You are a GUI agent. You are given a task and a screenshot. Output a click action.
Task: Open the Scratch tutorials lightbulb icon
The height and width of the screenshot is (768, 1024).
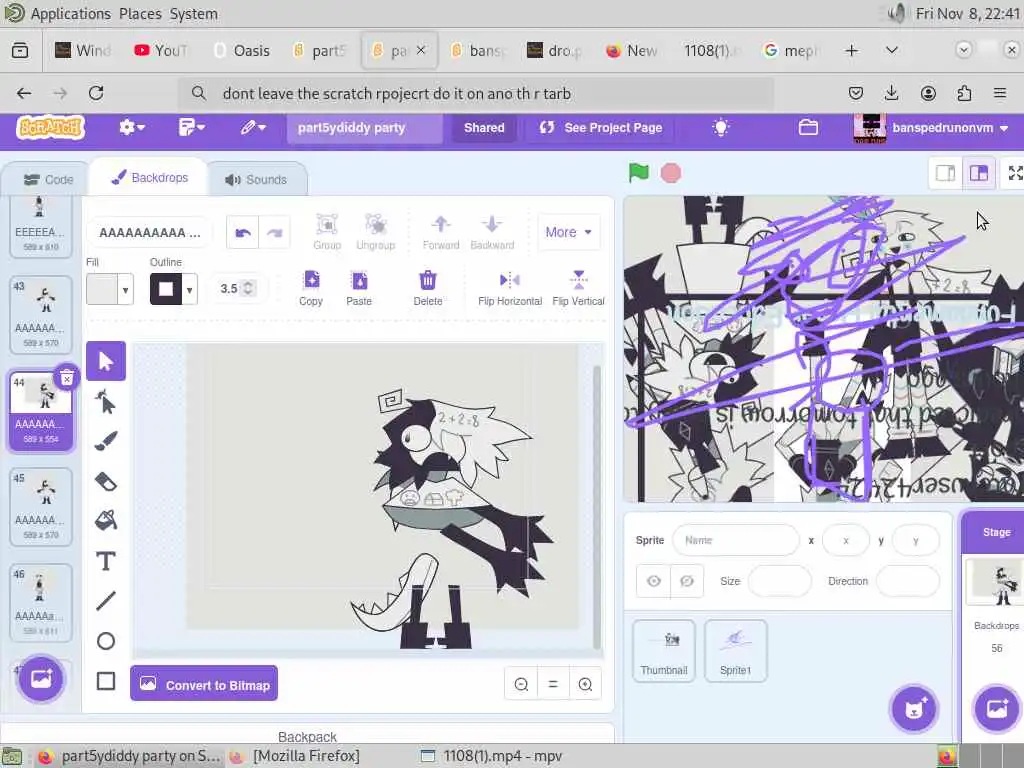[x=720, y=127]
